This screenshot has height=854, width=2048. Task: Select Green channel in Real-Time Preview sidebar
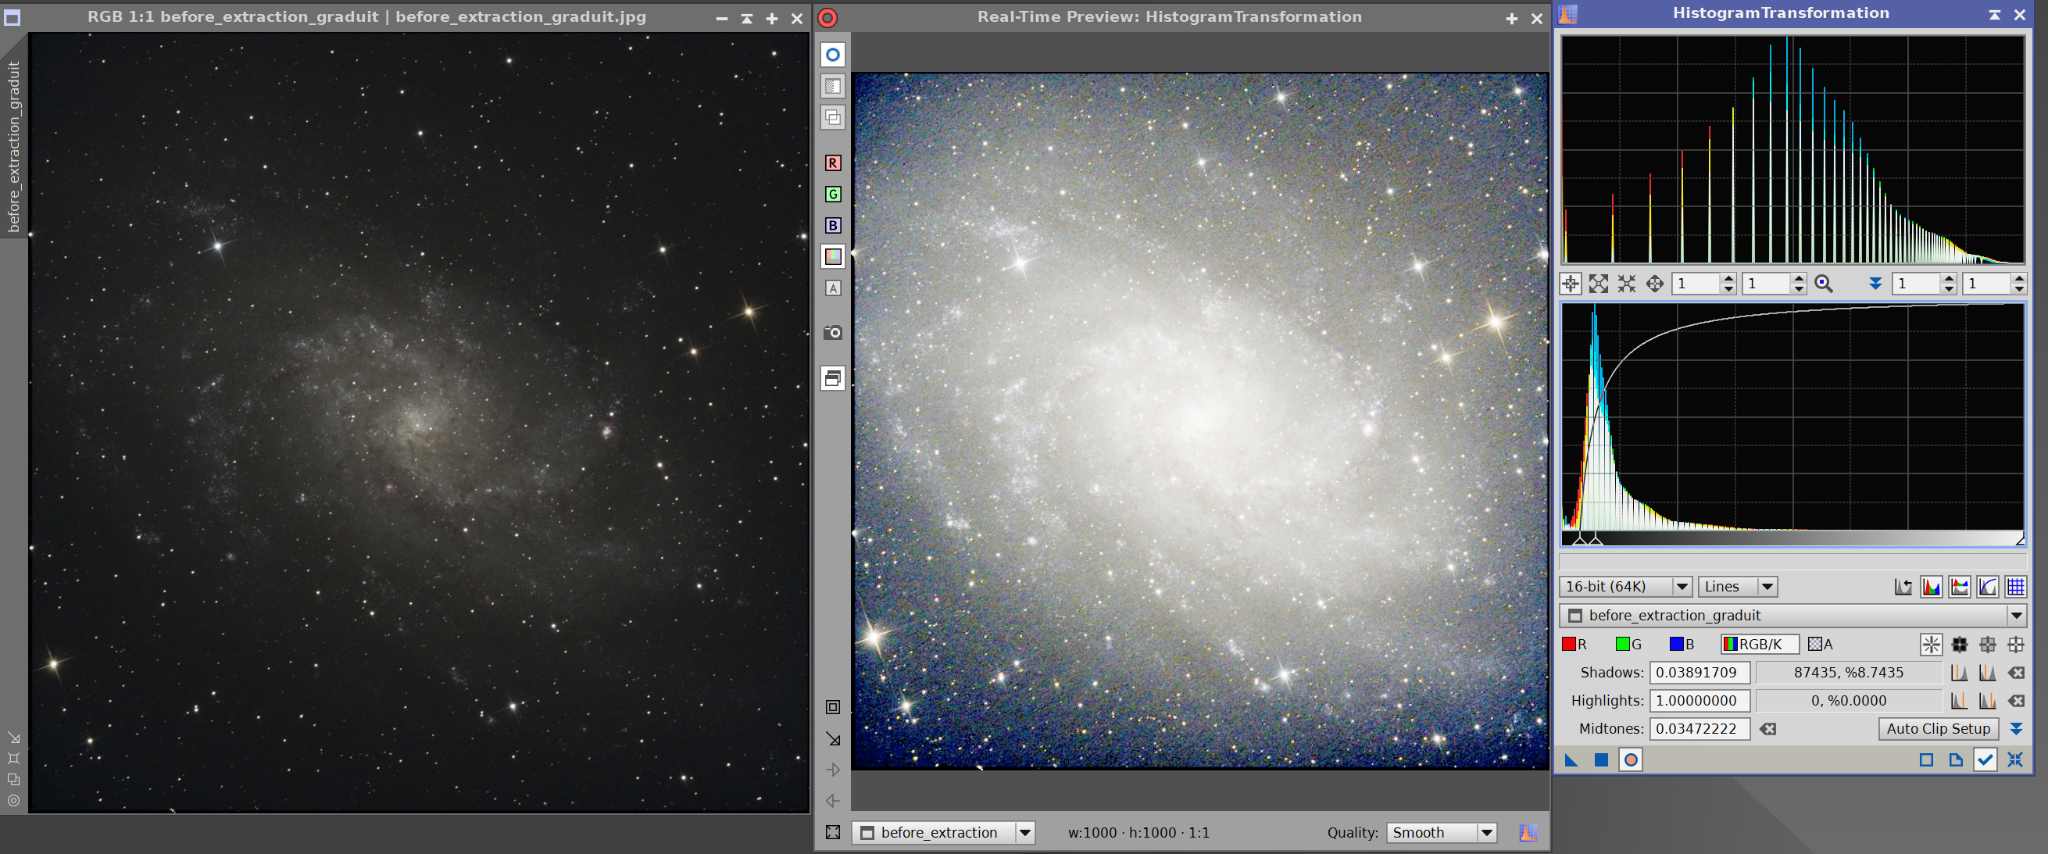tap(832, 194)
